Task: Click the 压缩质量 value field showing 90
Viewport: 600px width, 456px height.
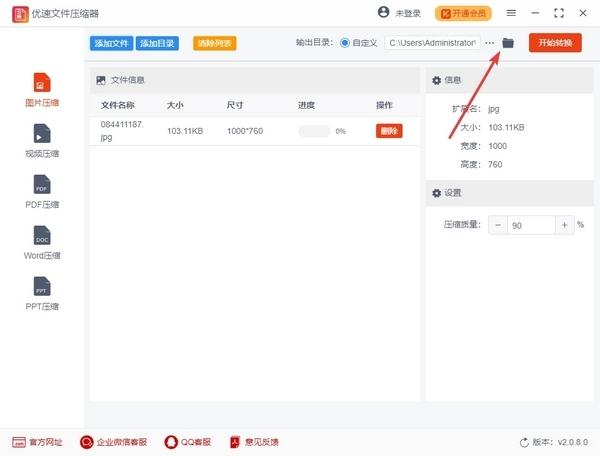Action: [531, 225]
